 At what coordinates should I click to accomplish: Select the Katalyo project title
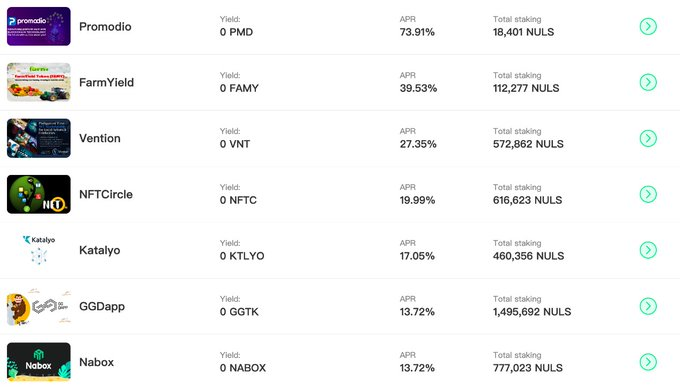(100, 251)
